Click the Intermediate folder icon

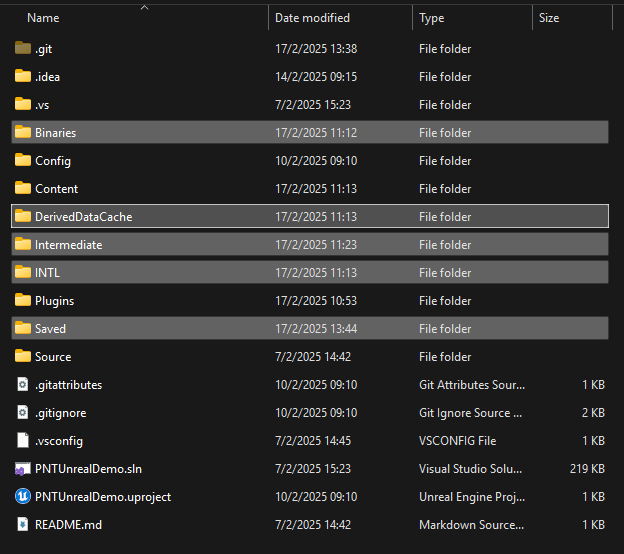pos(23,244)
